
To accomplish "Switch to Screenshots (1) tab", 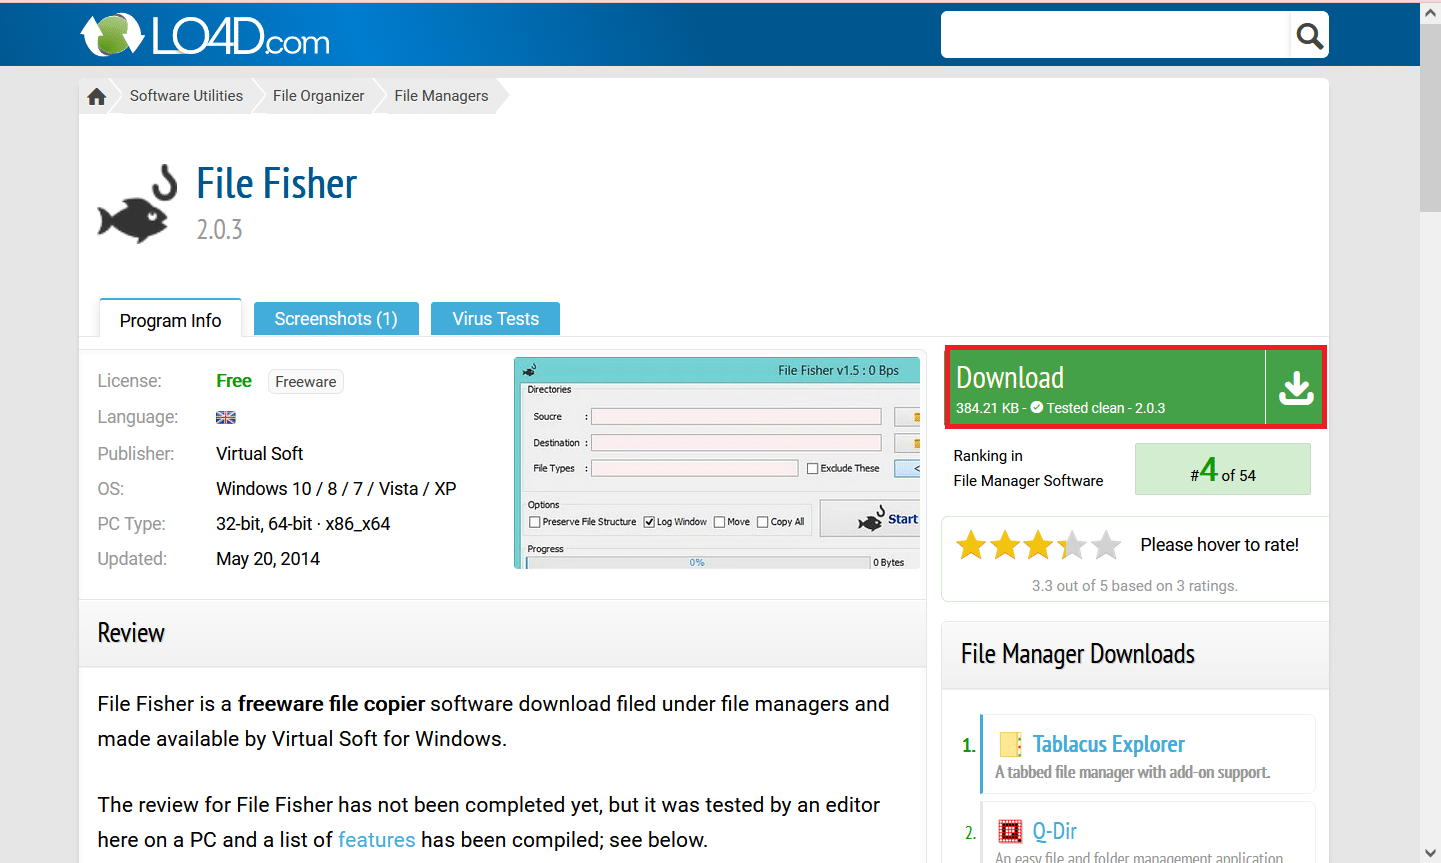I will point(336,319).
